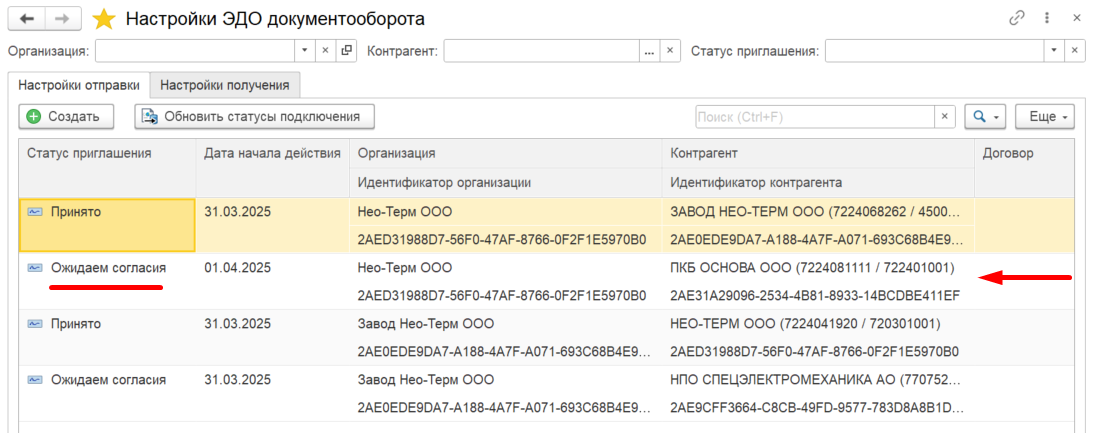This screenshot has height=433, width=1094.
Task: Click the Поиск (Ctrl+F) search field
Action: click(815, 117)
